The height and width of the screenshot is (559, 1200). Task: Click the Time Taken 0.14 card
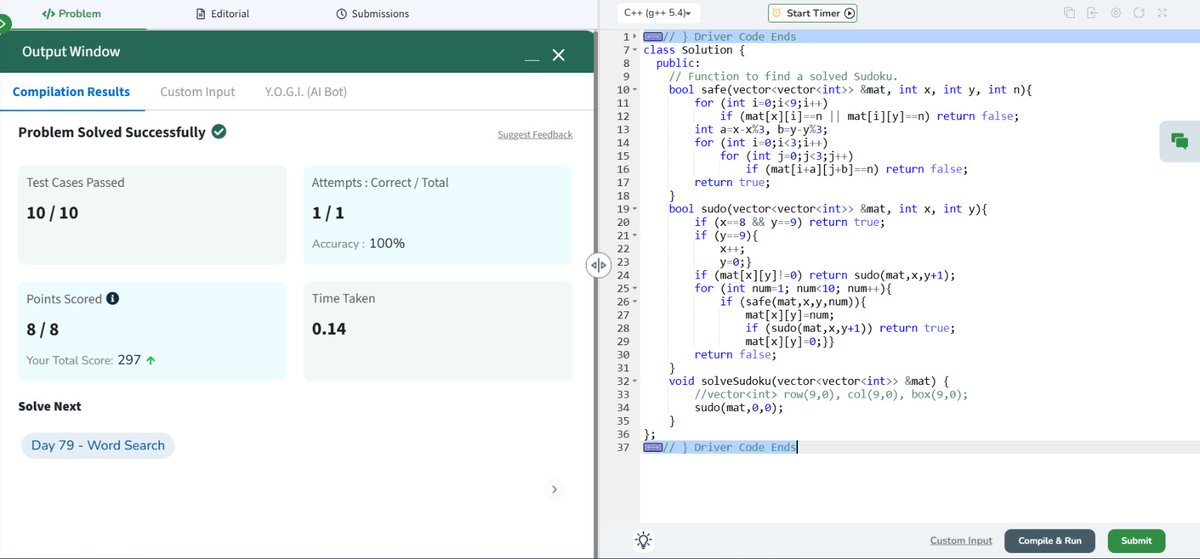click(x=438, y=330)
